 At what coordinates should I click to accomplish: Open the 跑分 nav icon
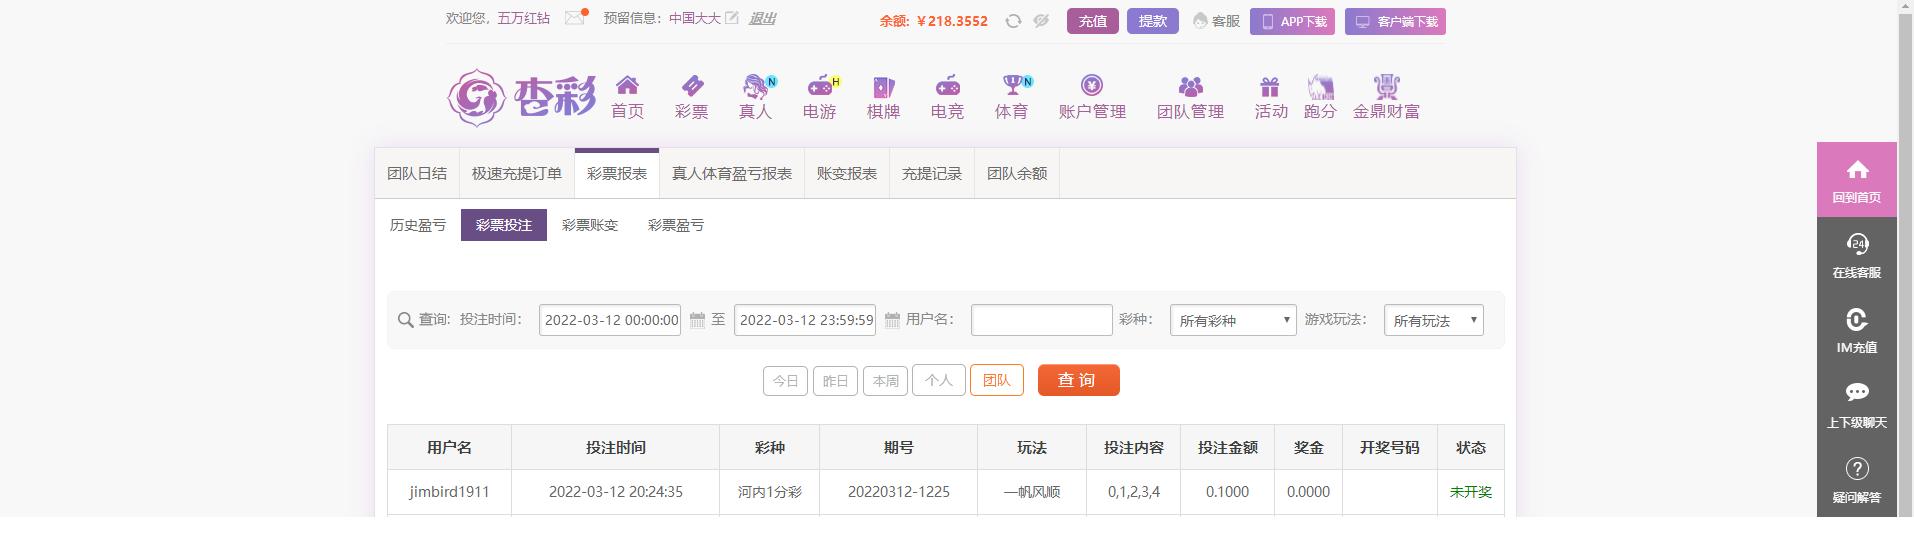(1320, 86)
